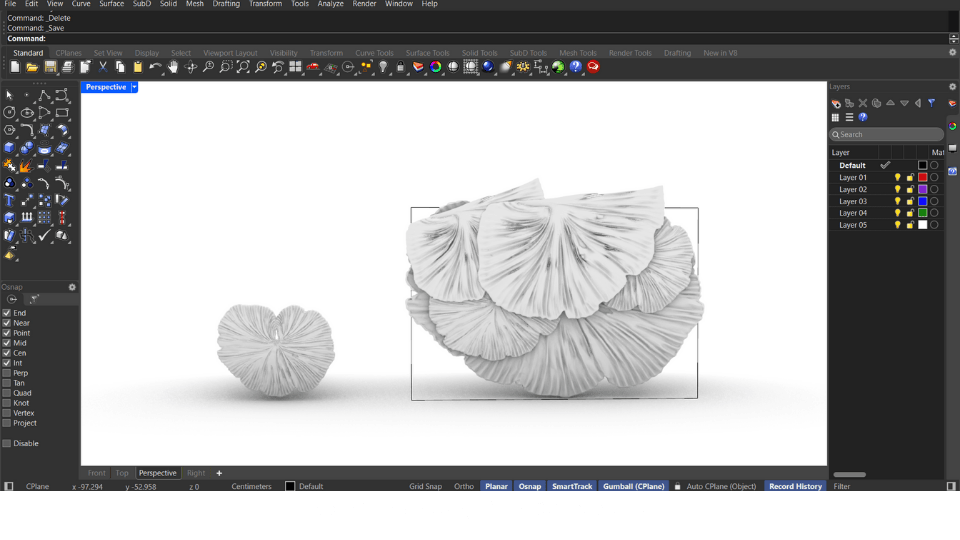This screenshot has height=540, width=960.
Task: Open the Perspective viewport dropdown arrow
Action: tap(135, 87)
